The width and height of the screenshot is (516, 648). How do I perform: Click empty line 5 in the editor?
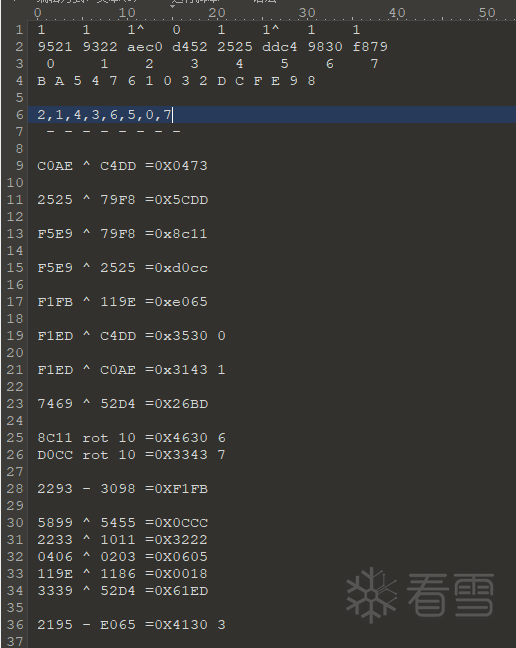272,98
